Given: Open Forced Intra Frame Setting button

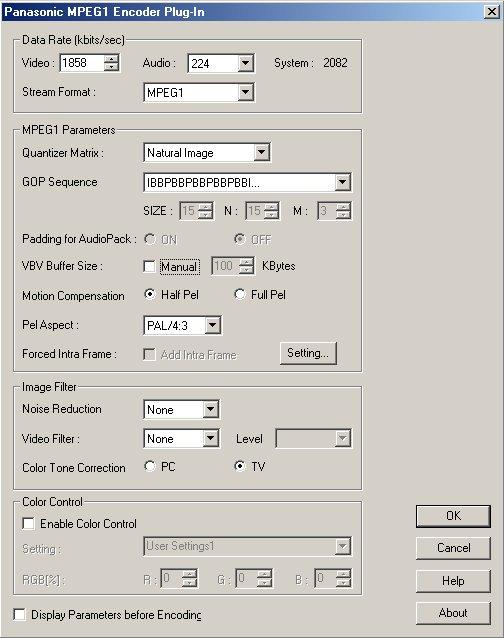Looking at the screenshot, I should point(308,353).
